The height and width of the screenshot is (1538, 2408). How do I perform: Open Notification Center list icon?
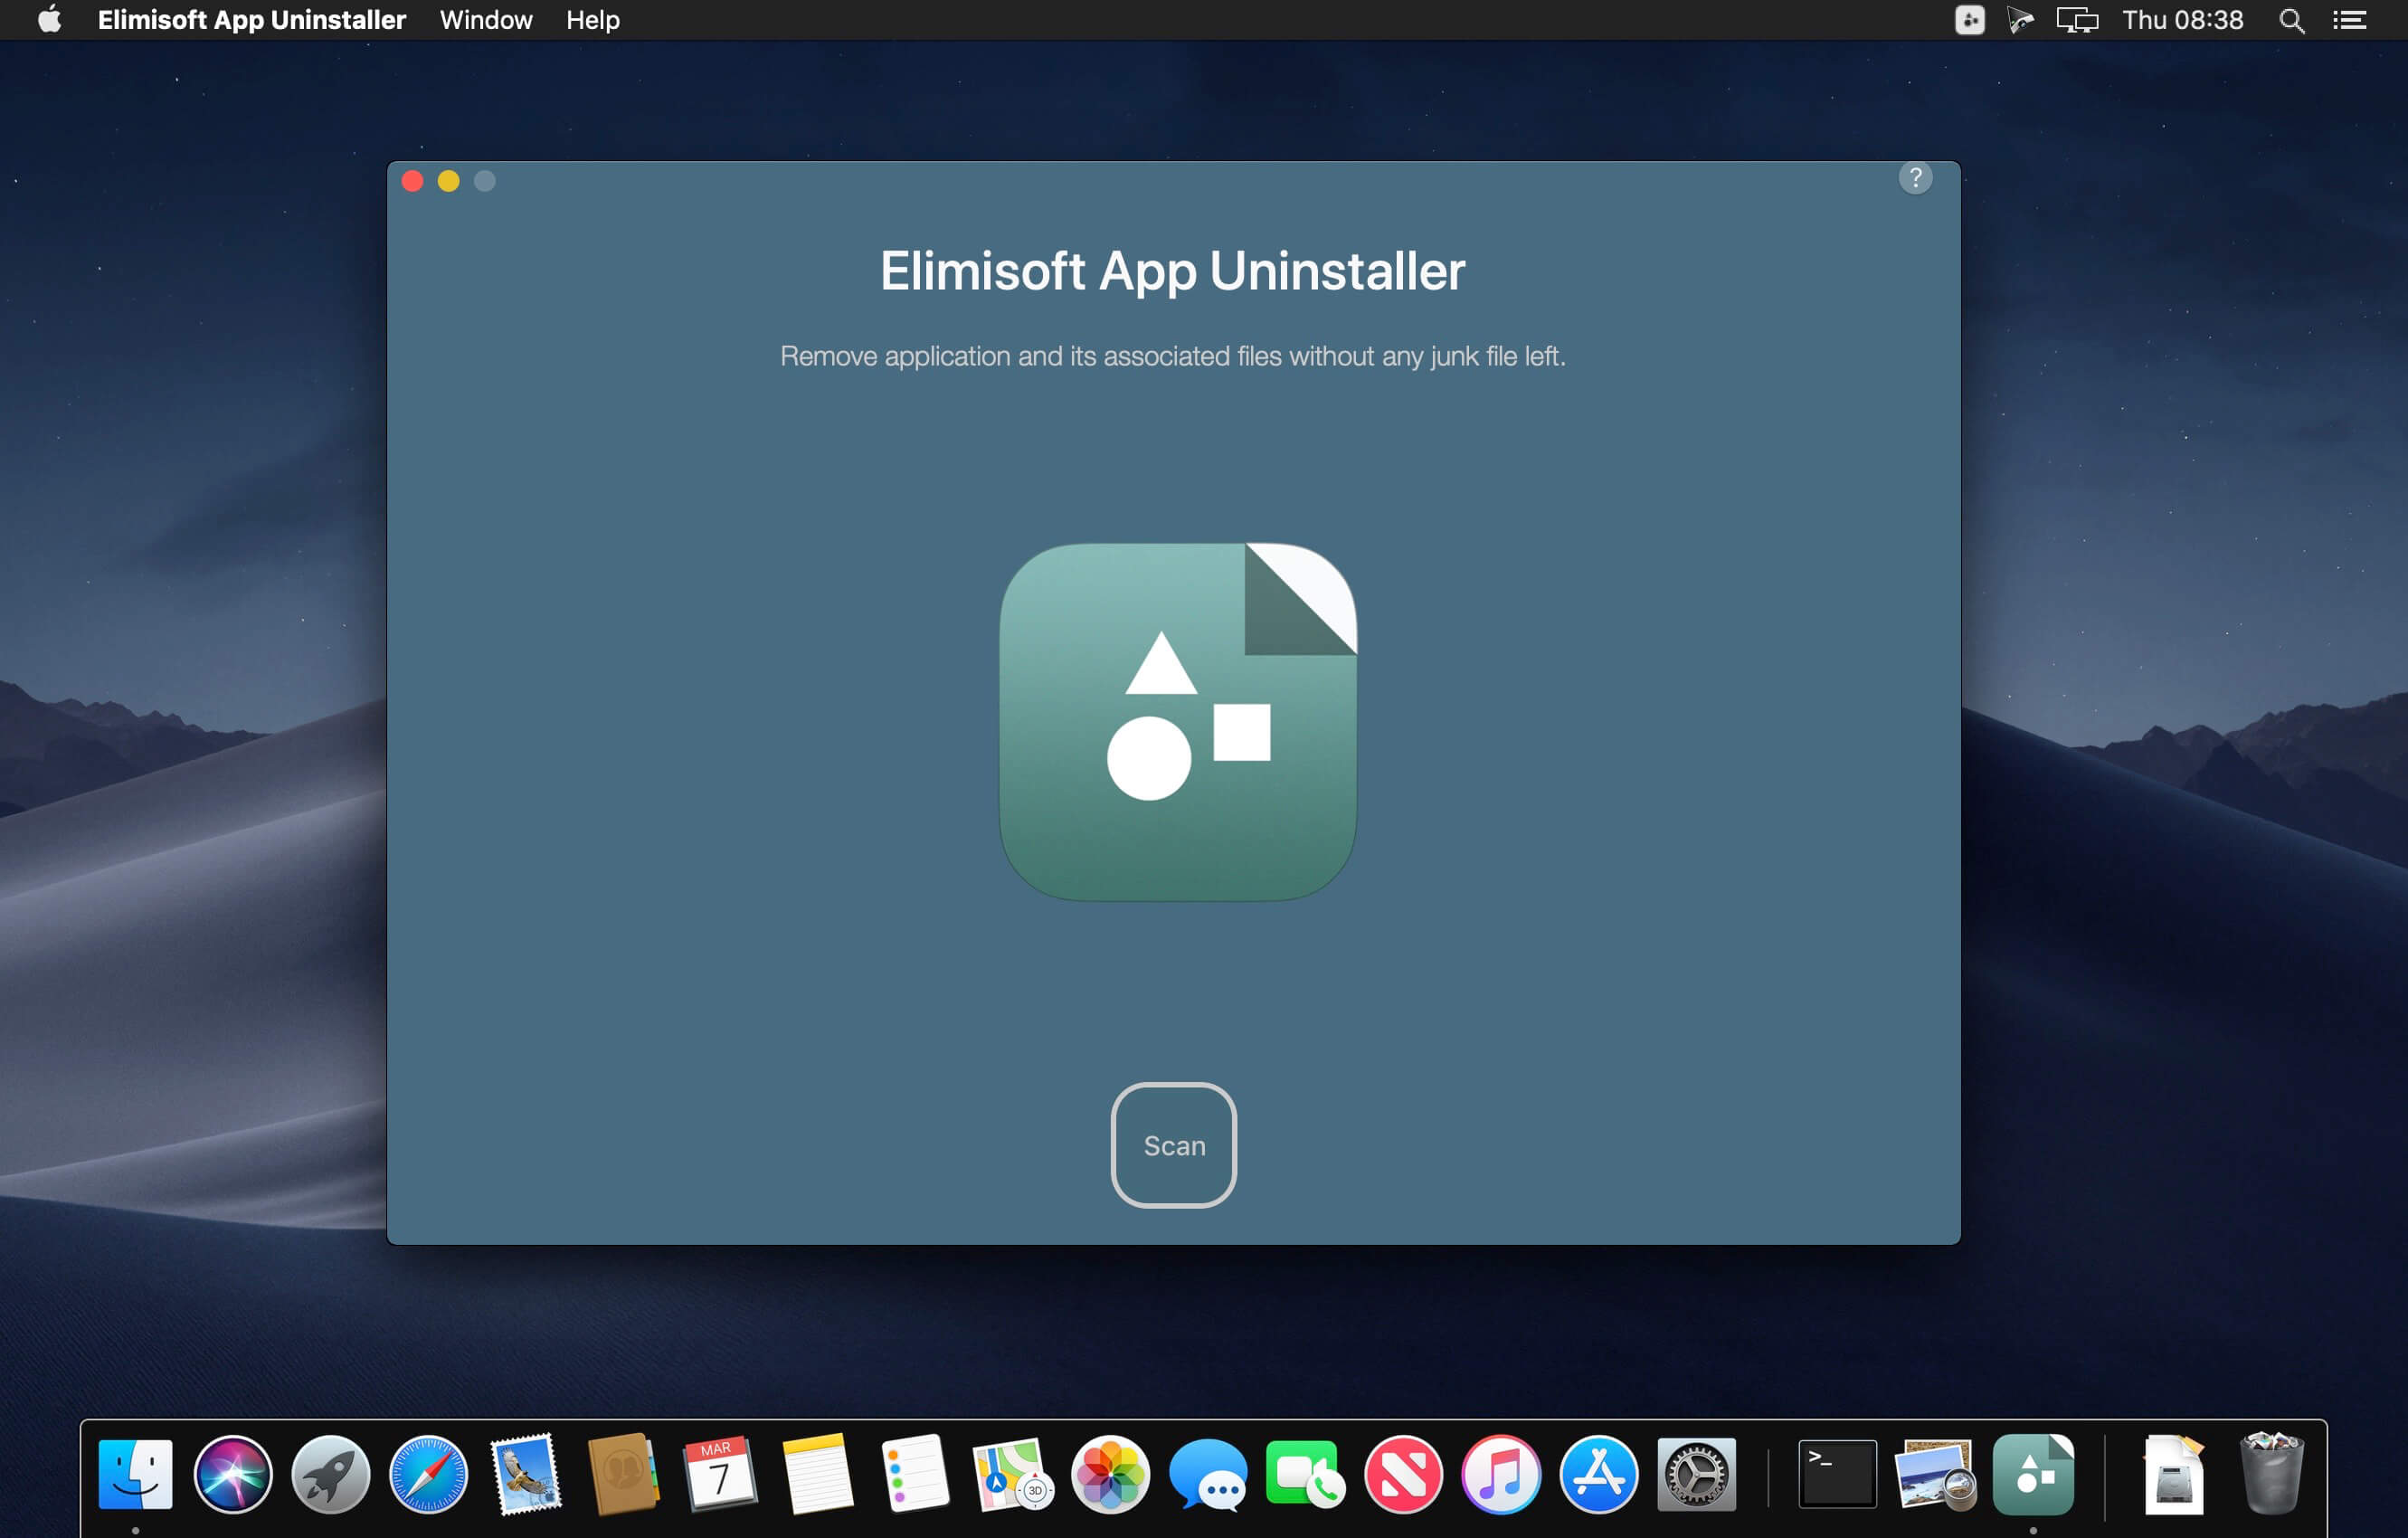click(x=2349, y=20)
